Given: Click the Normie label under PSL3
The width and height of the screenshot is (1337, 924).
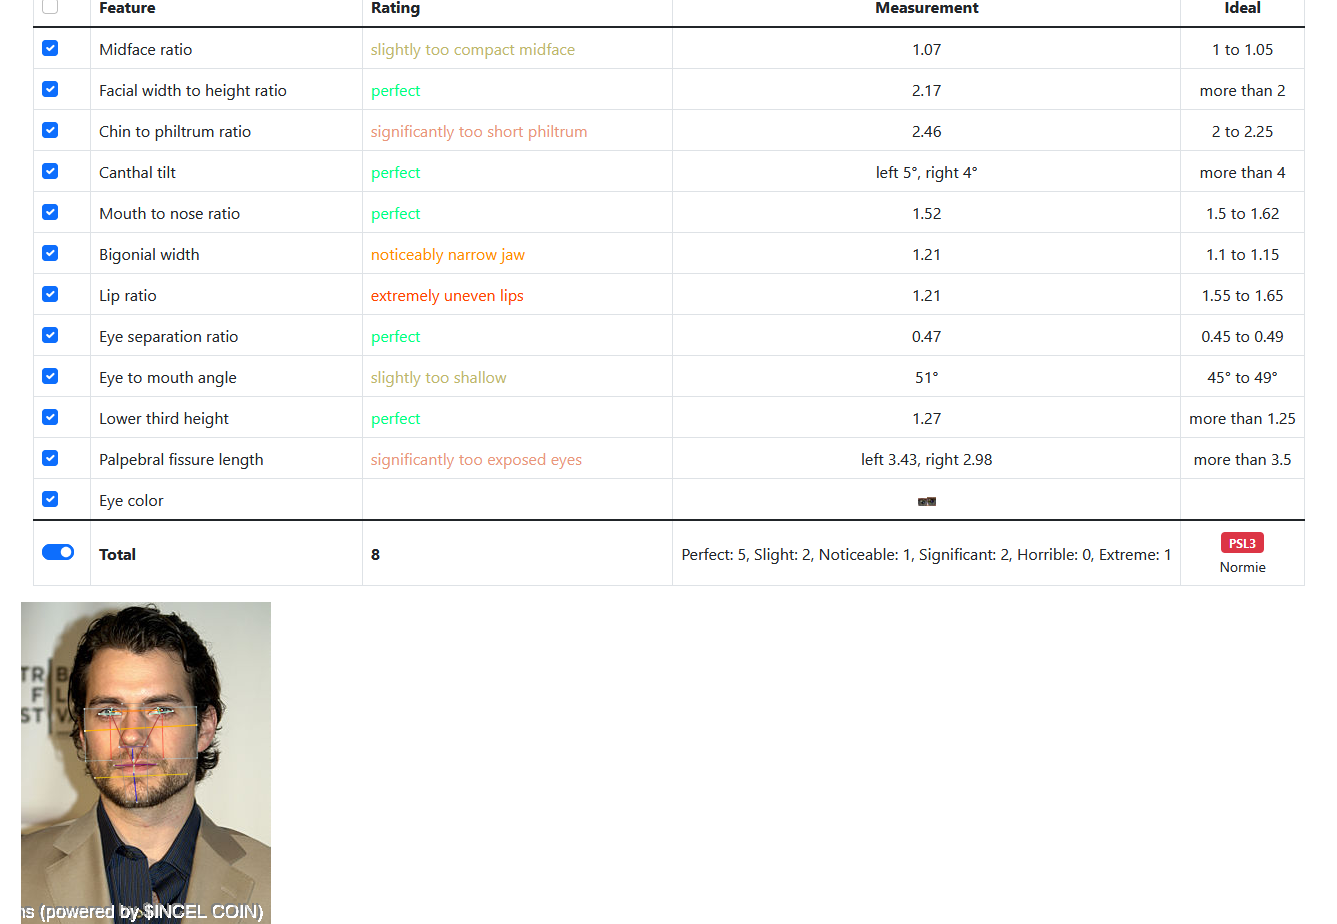Looking at the screenshot, I should pyautogui.click(x=1242, y=567).
